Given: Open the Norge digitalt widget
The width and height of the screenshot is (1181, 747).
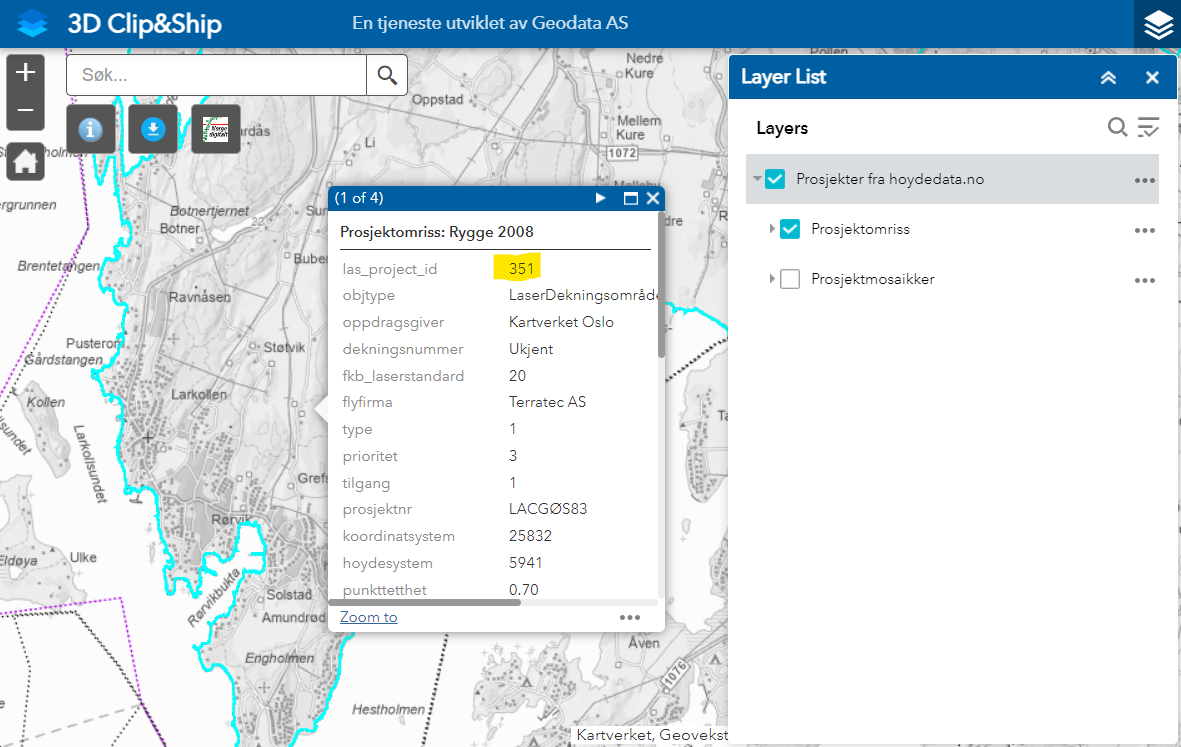Looking at the screenshot, I should pos(215,130).
